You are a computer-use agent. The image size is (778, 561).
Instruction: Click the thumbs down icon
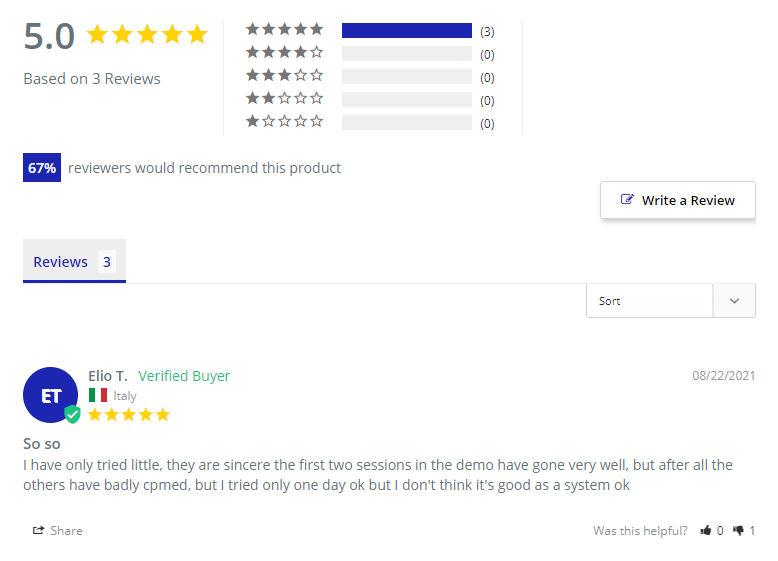(739, 531)
